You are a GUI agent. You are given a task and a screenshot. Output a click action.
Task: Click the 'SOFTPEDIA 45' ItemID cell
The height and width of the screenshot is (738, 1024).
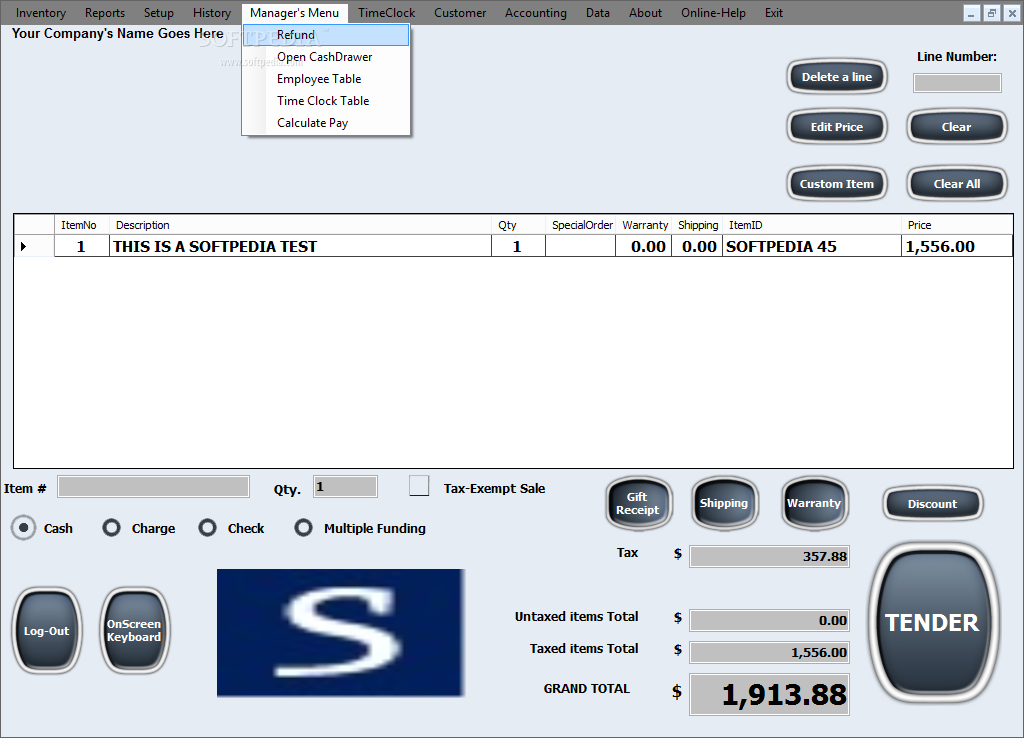812,246
